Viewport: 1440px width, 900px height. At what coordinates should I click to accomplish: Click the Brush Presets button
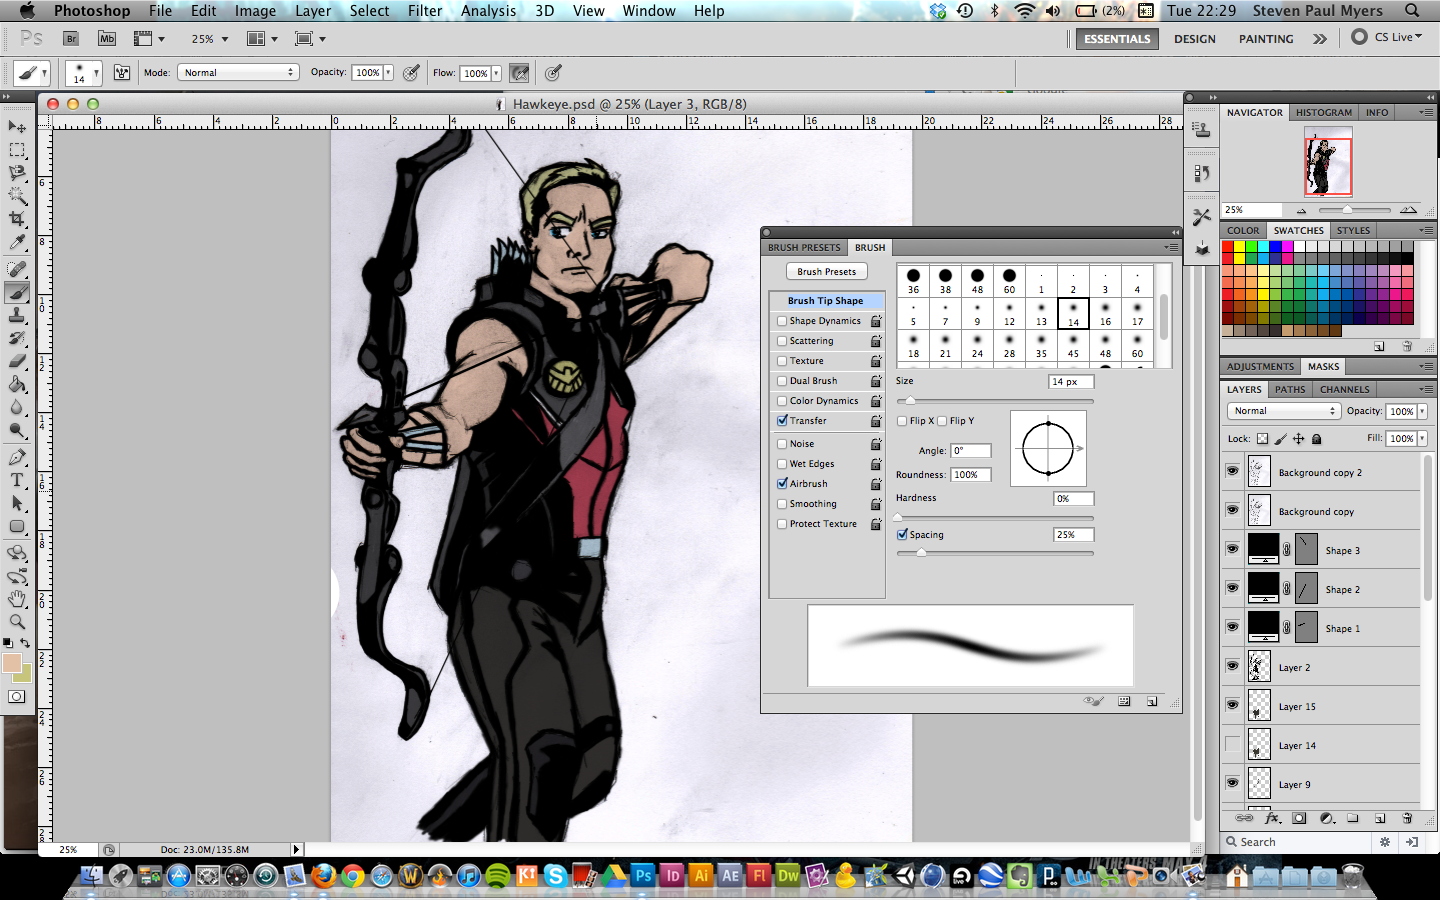tap(827, 271)
